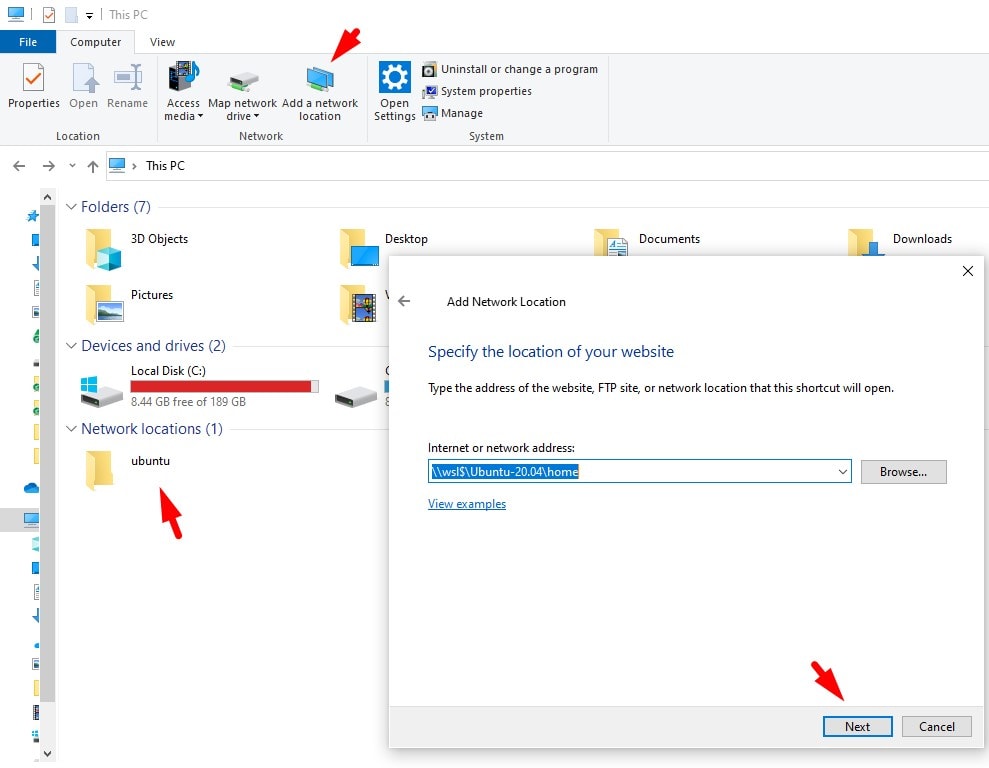Open the Access media dropdown

pos(183,91)
